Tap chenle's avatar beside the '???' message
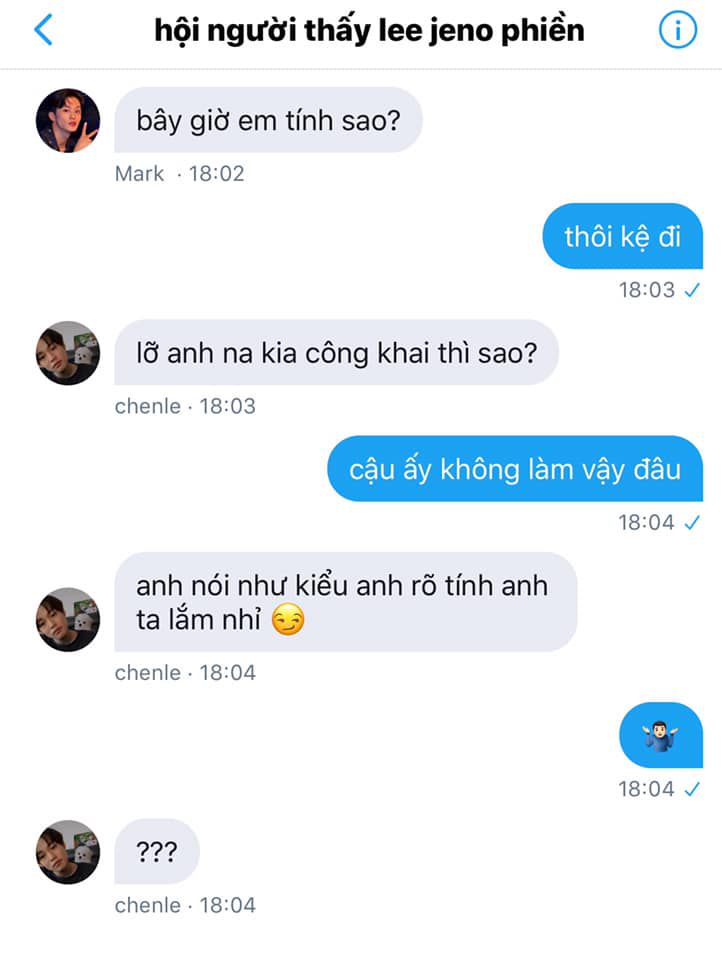The image size is (722, 960). coord(68,852)
